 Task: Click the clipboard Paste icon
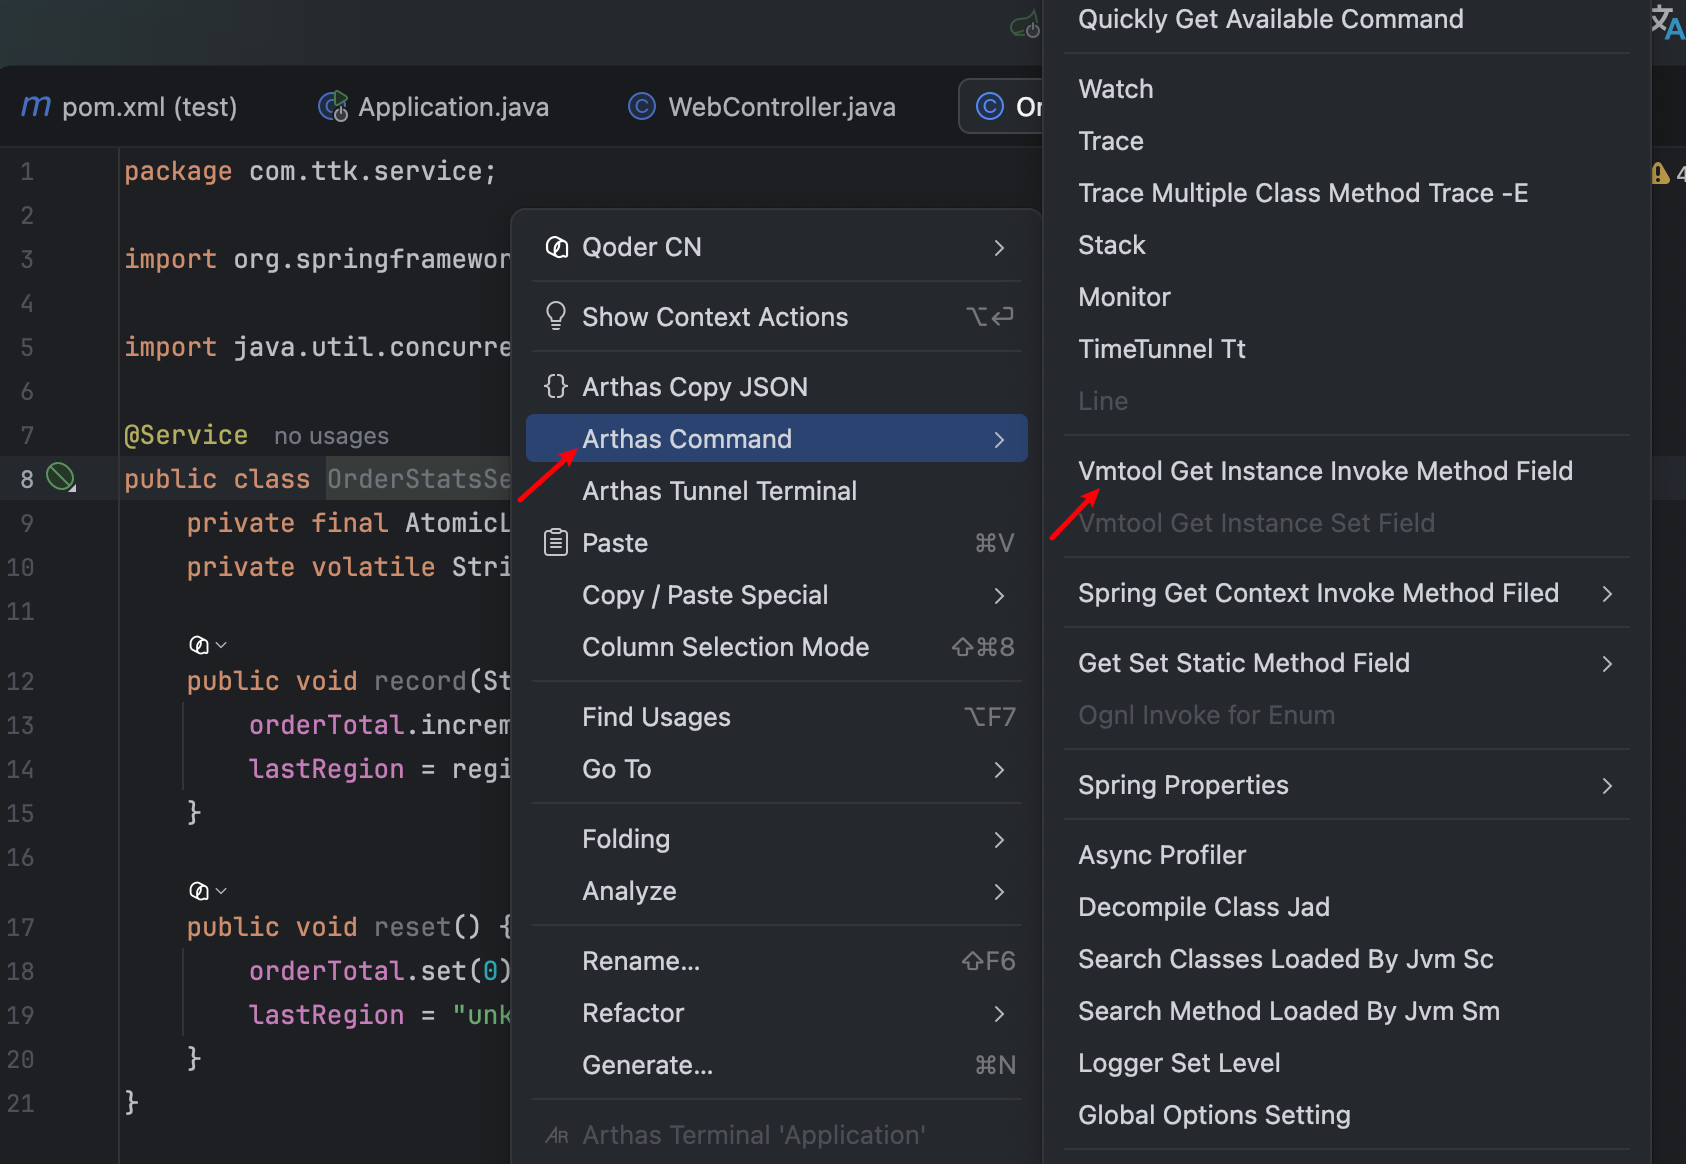556,542
